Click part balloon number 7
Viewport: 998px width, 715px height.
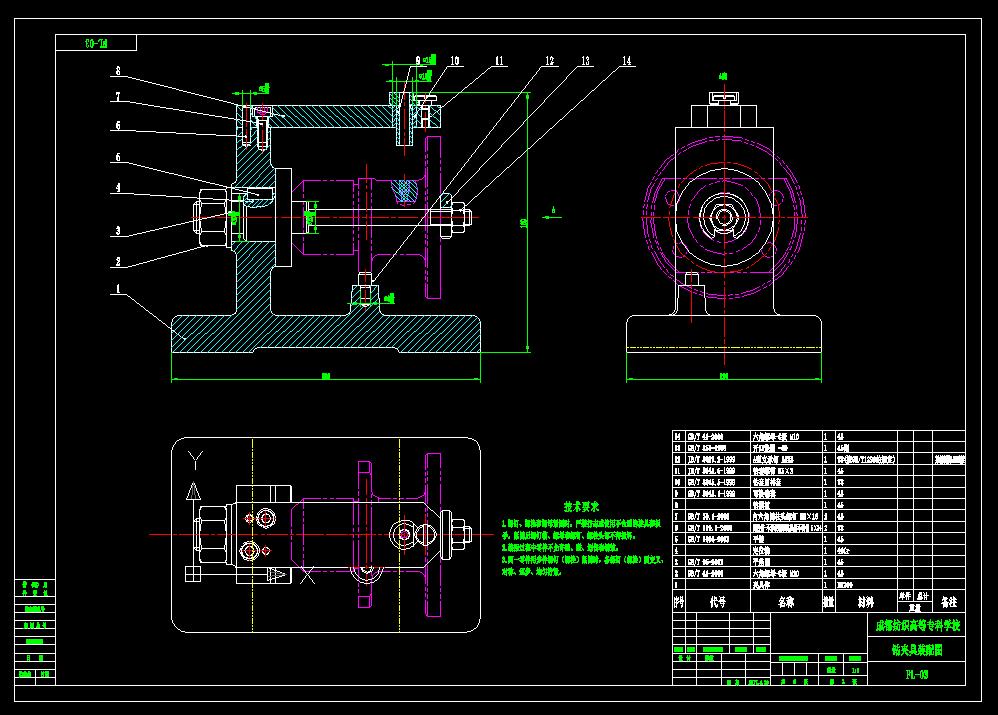click(118, 97)
